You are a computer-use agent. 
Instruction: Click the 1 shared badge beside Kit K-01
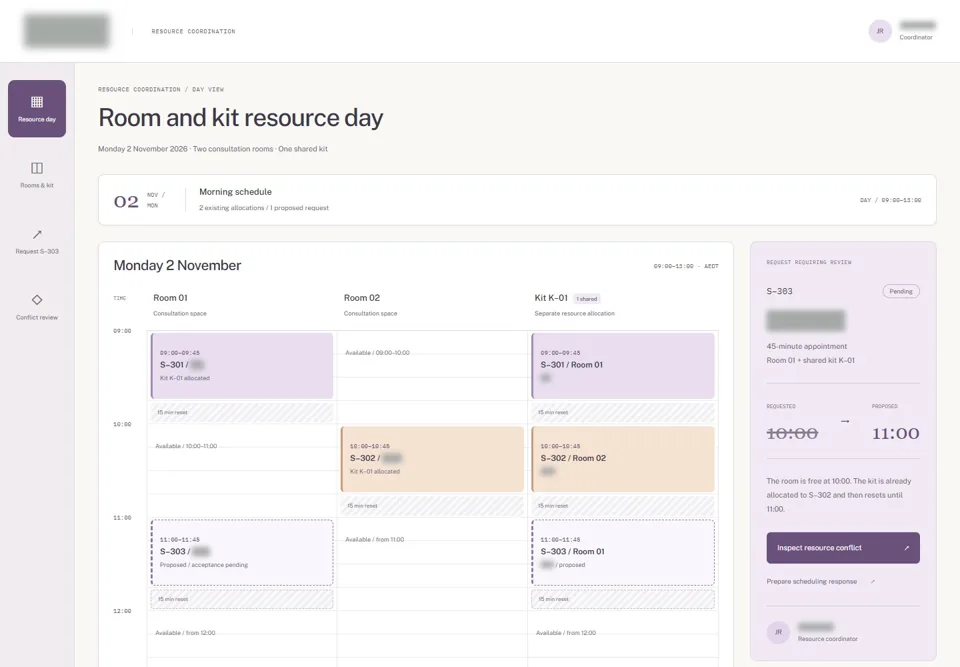click(x=587, y=299)
